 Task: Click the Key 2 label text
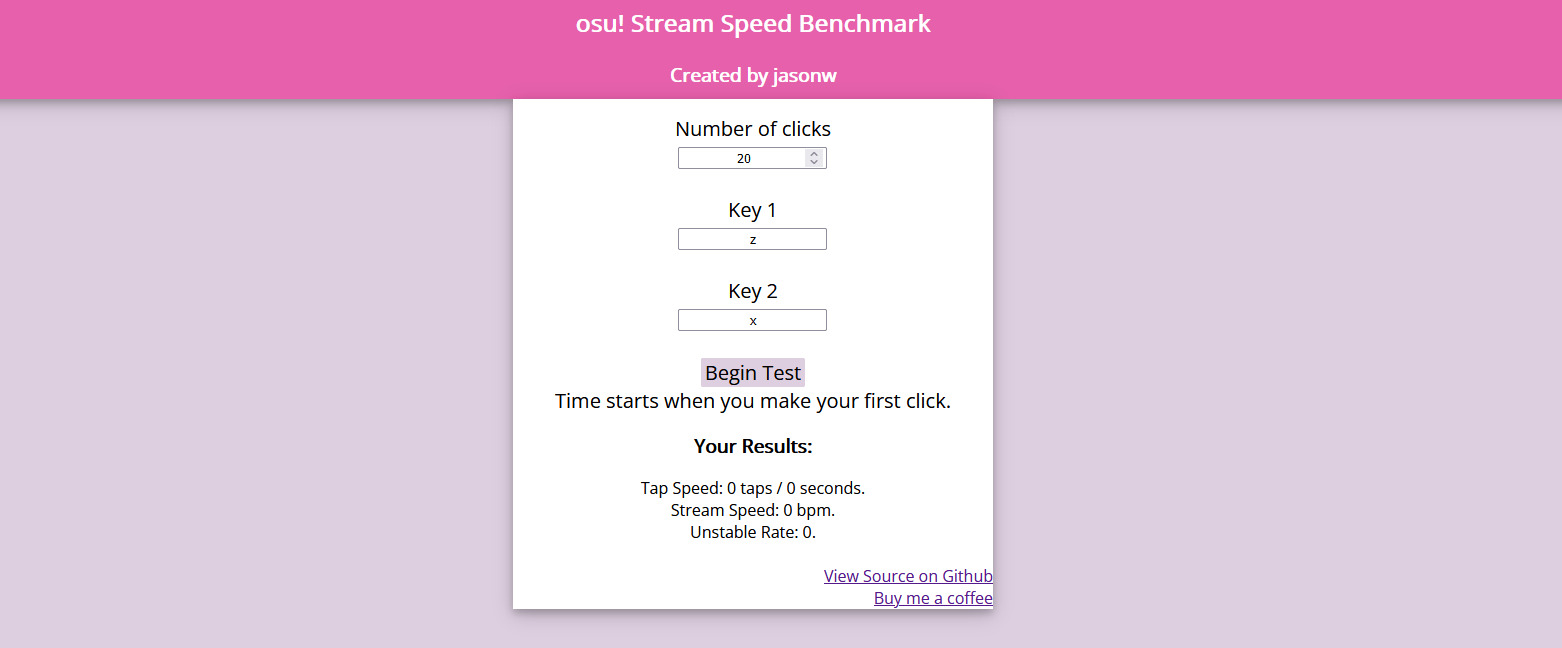[753, 291]
